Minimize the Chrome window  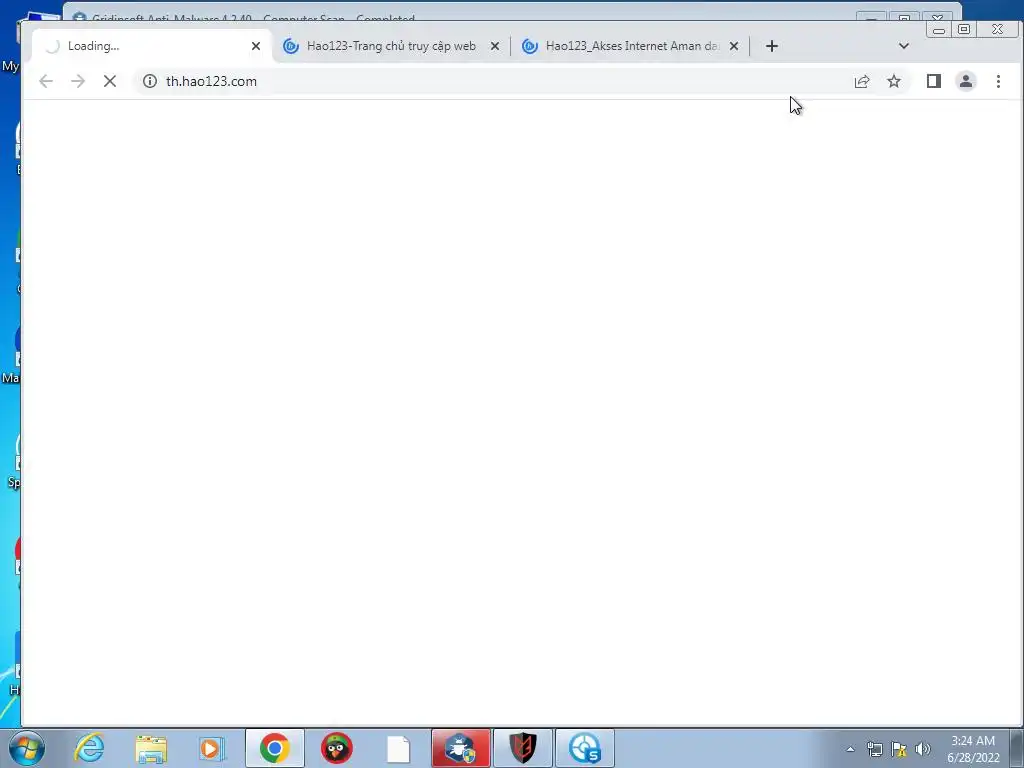(939, 29)
